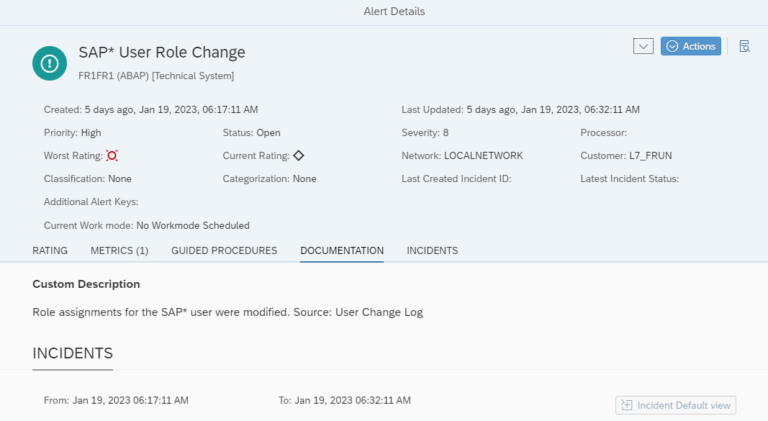Click the From date Jan 19, 2023 06:17:11 AM
This screenshot has width=768, height=421.
click(x=130, y=400)
